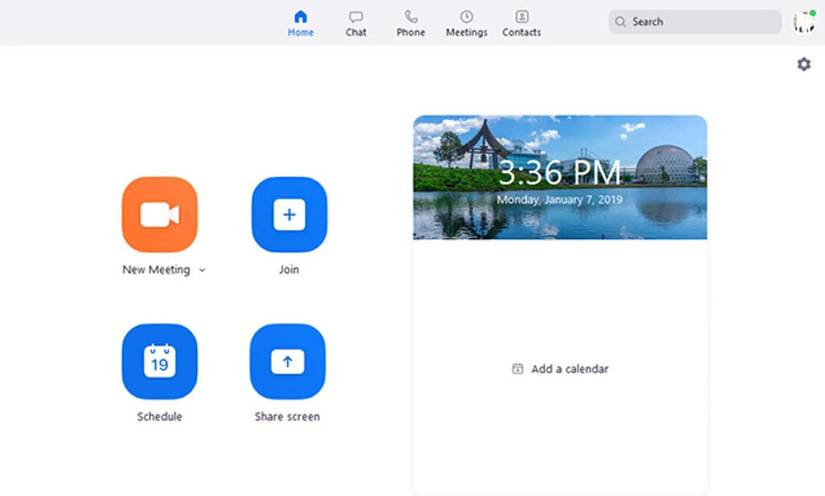Start a new meeting with orange camera icon
Image resolution: width=825 pixels, height=496 pixels.
[x=159, y=214]
